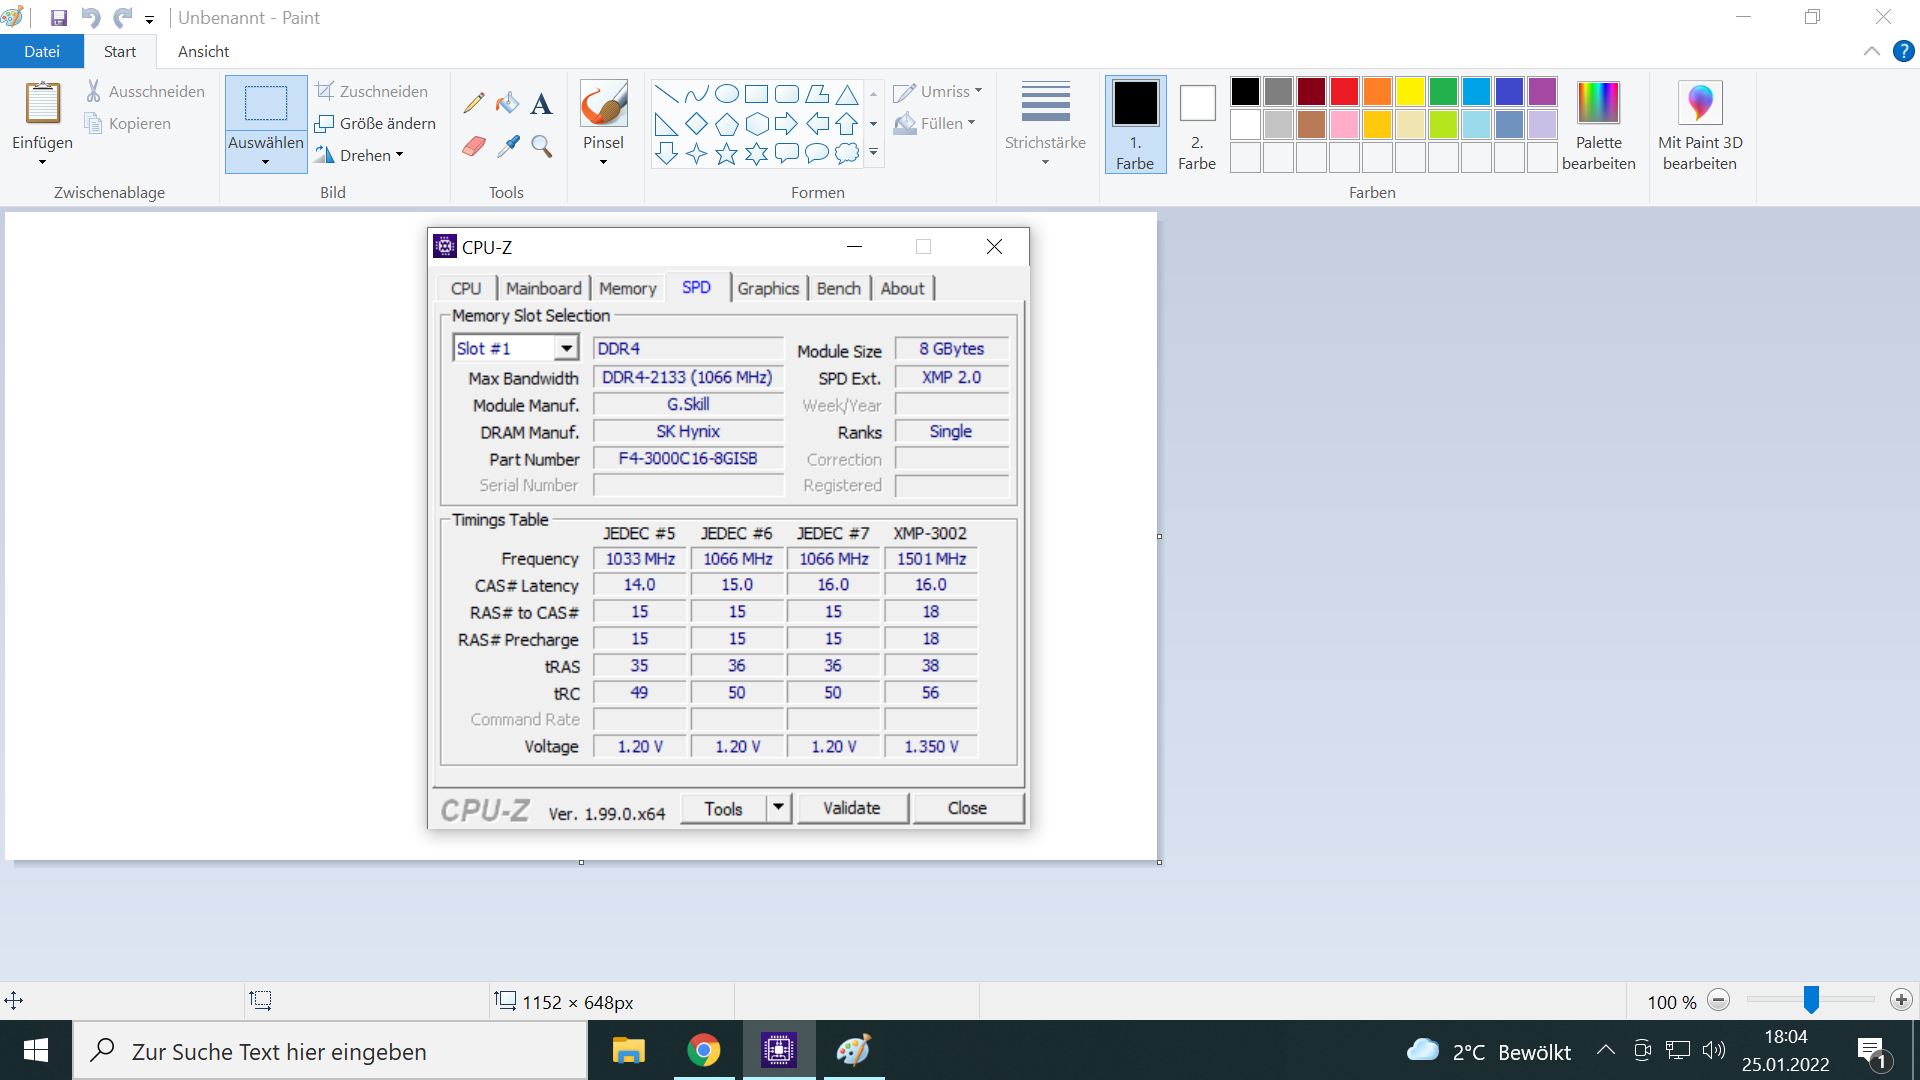The image size is (1920, 1080).
Task: Select the Eraser tool
Action: [x=474, y=146]
